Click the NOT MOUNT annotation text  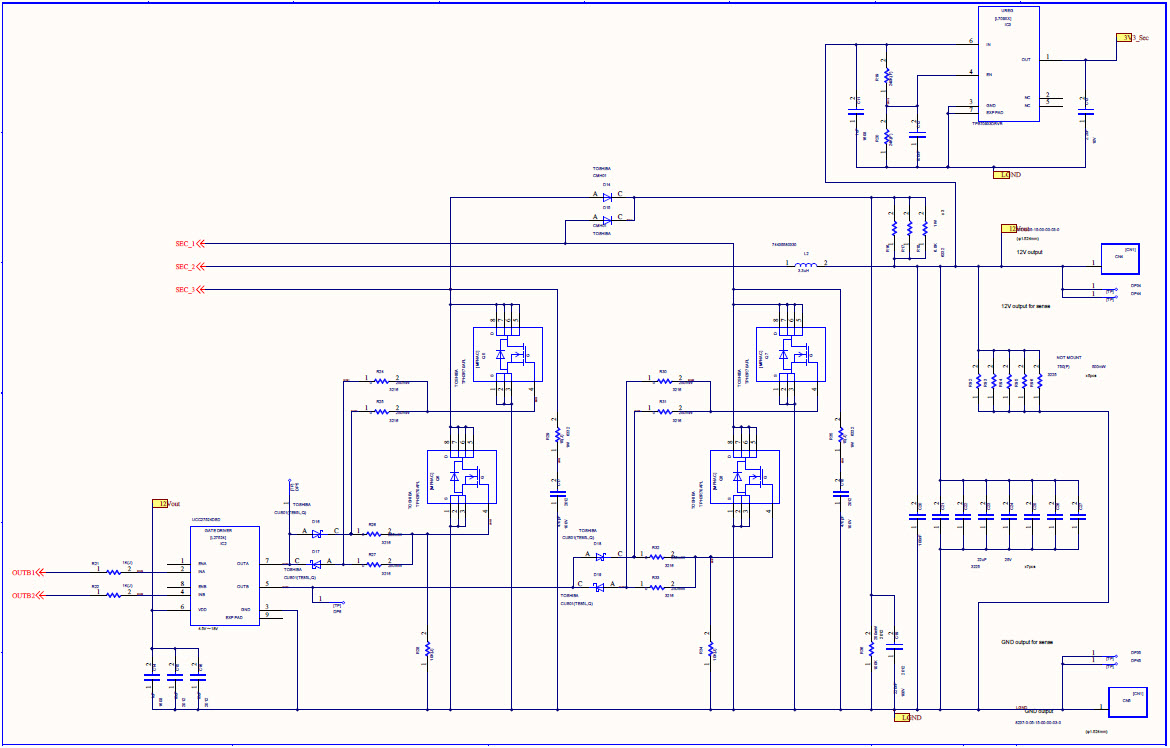(1069, 355)
